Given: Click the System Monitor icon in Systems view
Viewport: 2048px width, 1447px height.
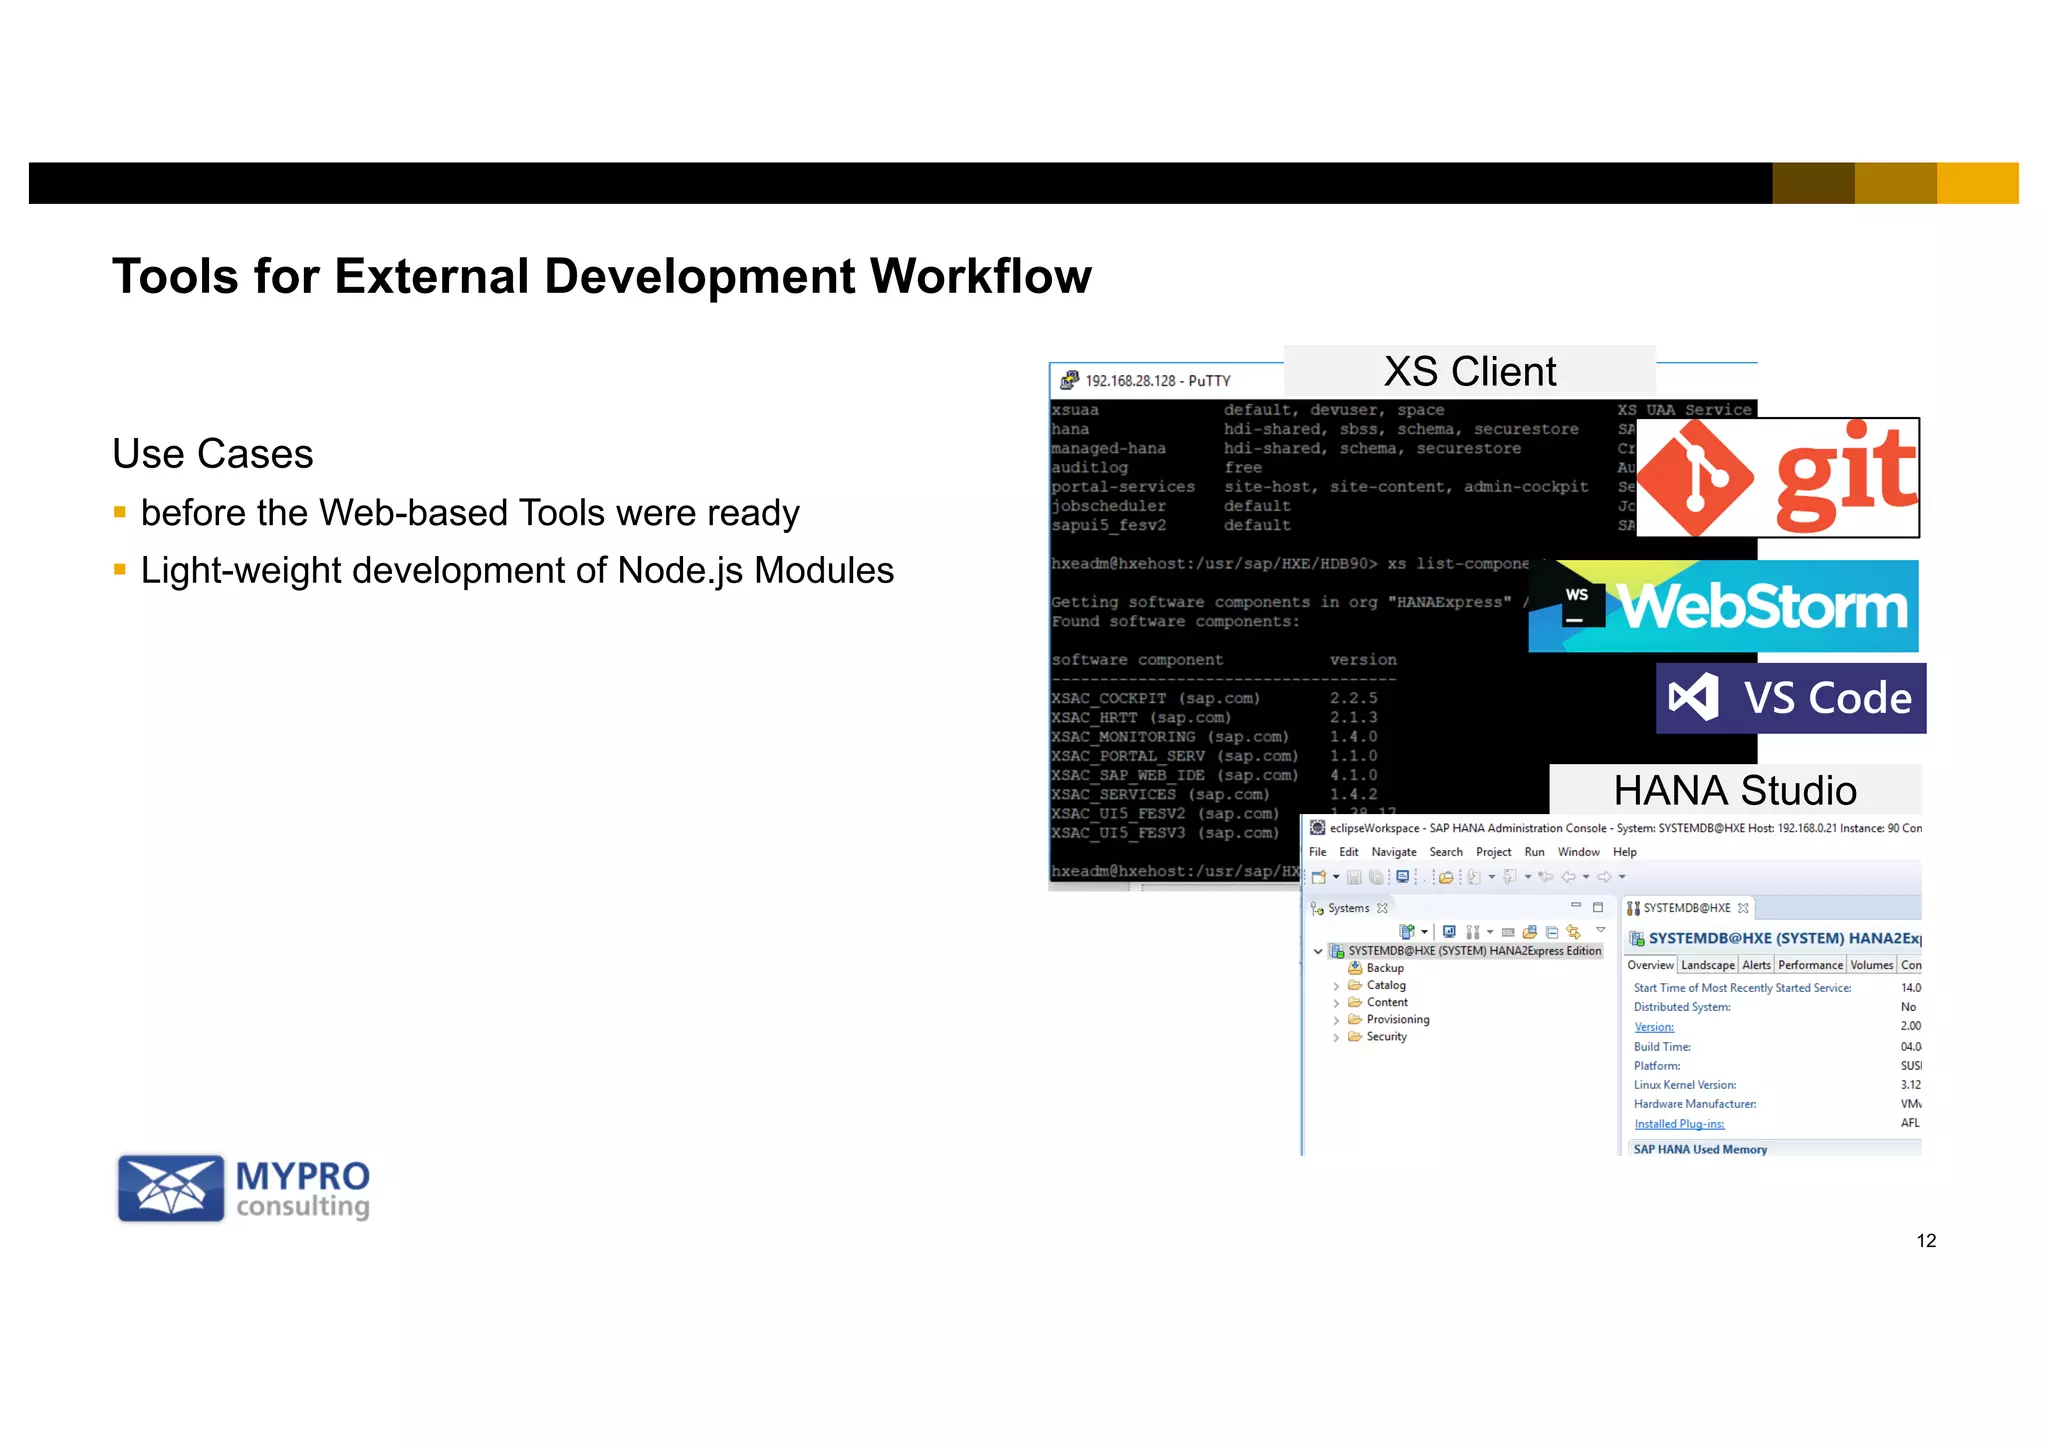Looking at the screenshot, I should [x=1449, y=931].
